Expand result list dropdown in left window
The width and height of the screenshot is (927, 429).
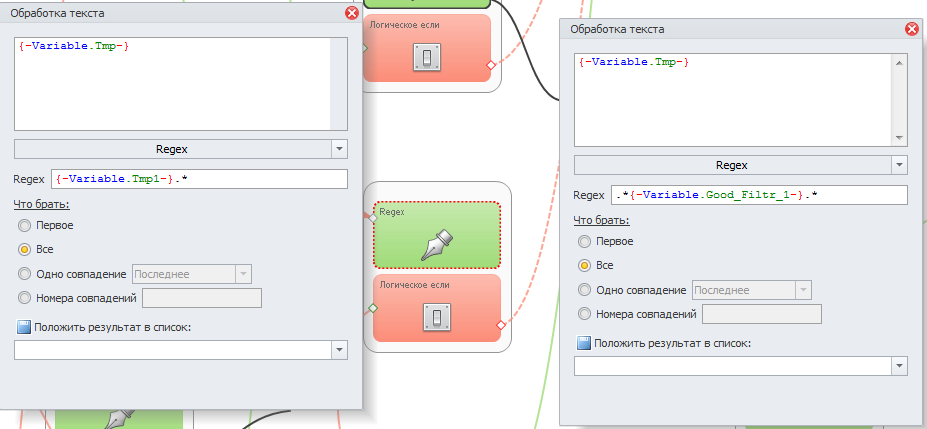pyautogui.click(x=339, y=350)
